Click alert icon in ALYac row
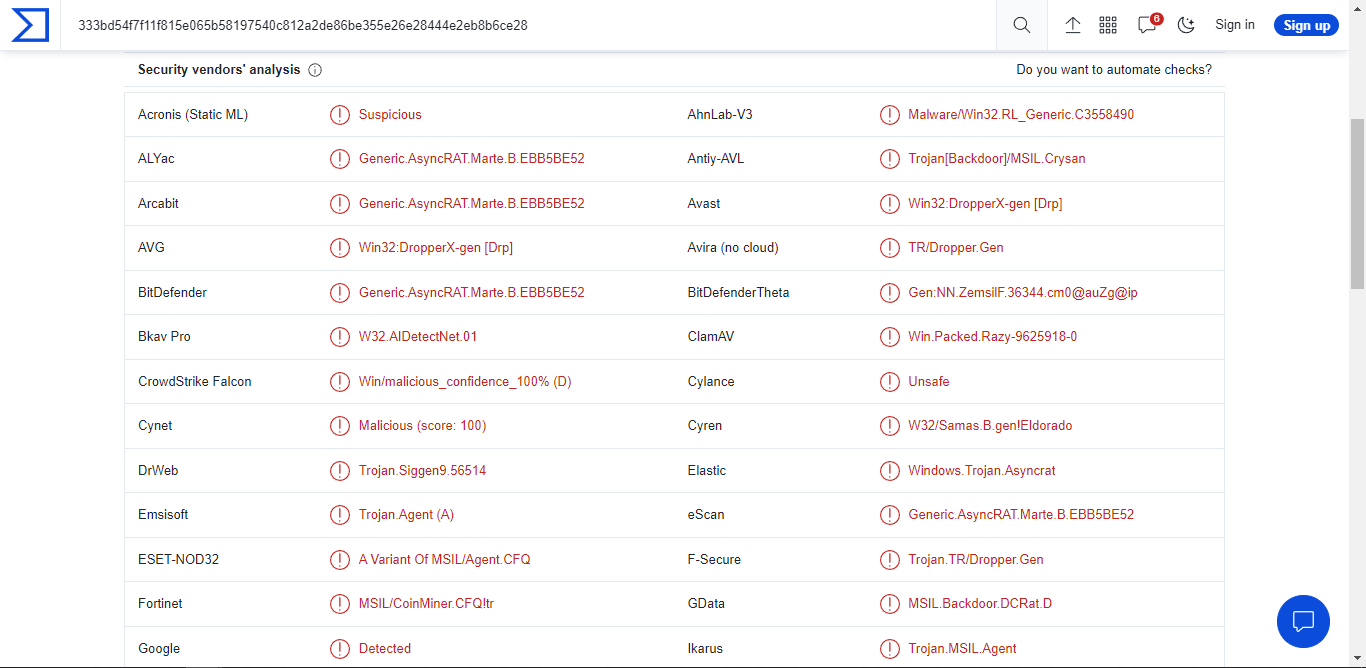This screenshot has height=668, width=1366. pos(340,159)
